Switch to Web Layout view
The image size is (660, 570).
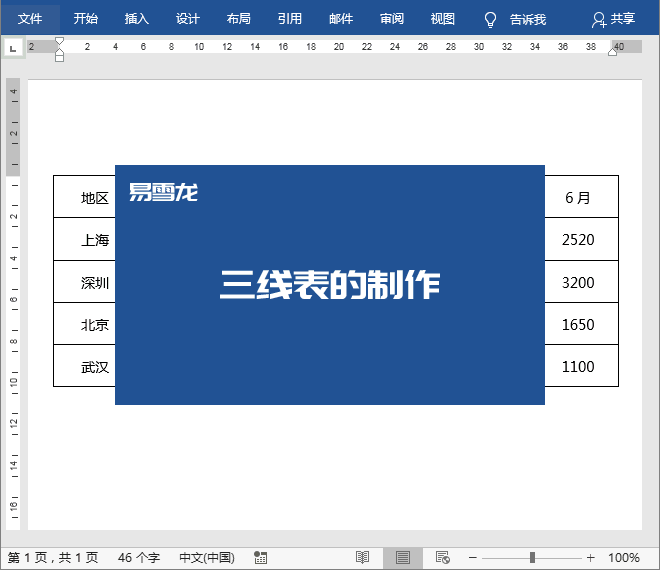pos(443,558)
